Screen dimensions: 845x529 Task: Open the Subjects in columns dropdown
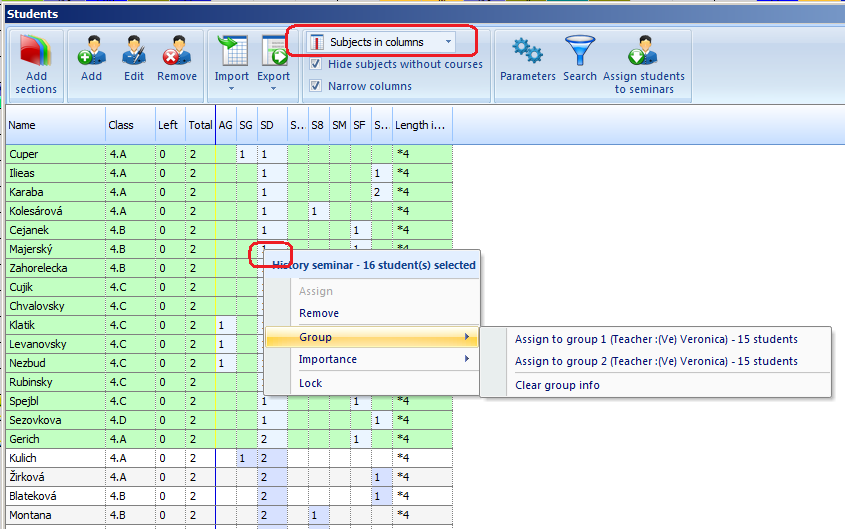381,43
